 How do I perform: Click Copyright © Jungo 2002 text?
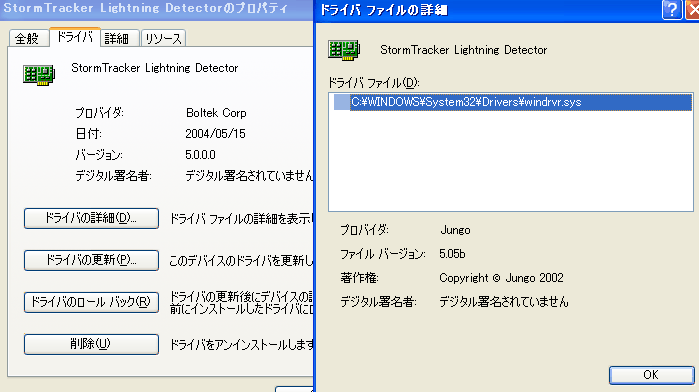[501, 278]
